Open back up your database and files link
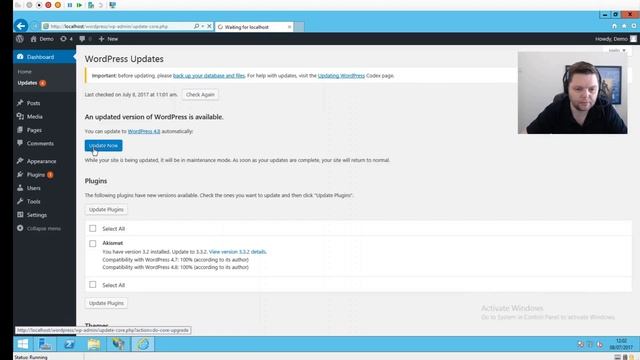The height and width of the screenshot is (360, 640). pos(209,76)
